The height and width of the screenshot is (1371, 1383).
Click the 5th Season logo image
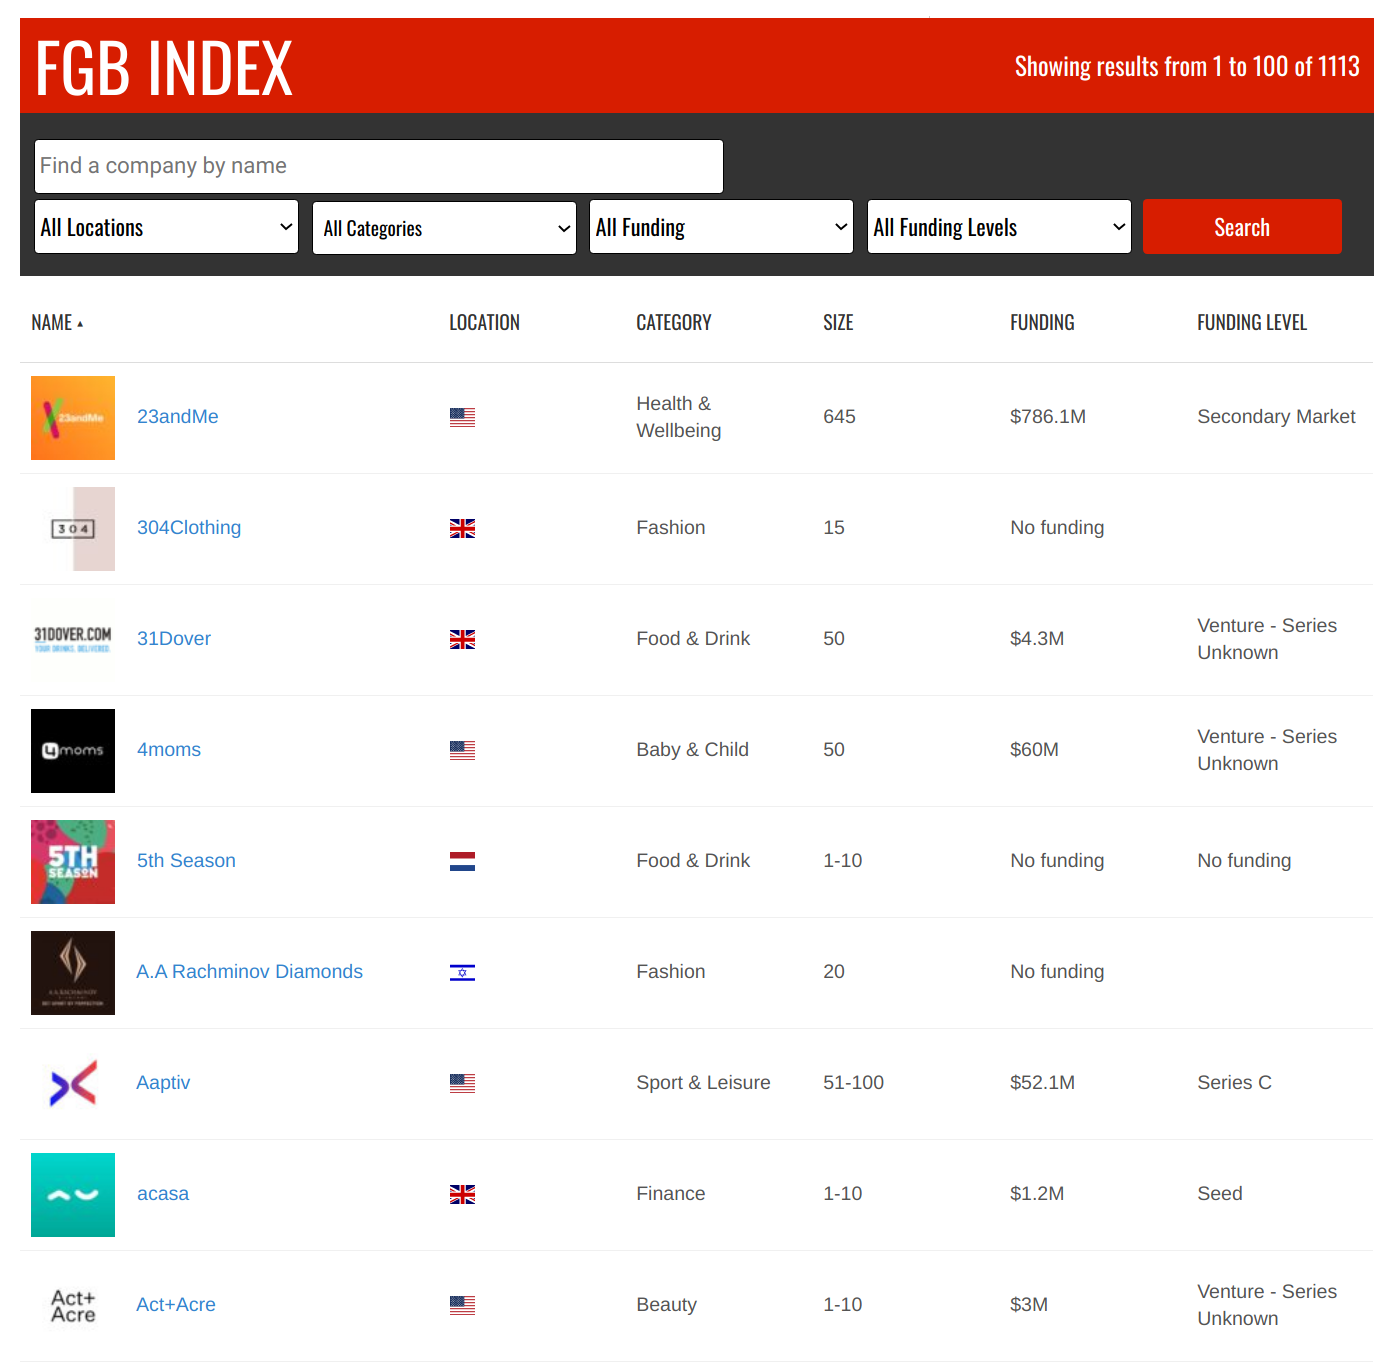tap(73, 862)
